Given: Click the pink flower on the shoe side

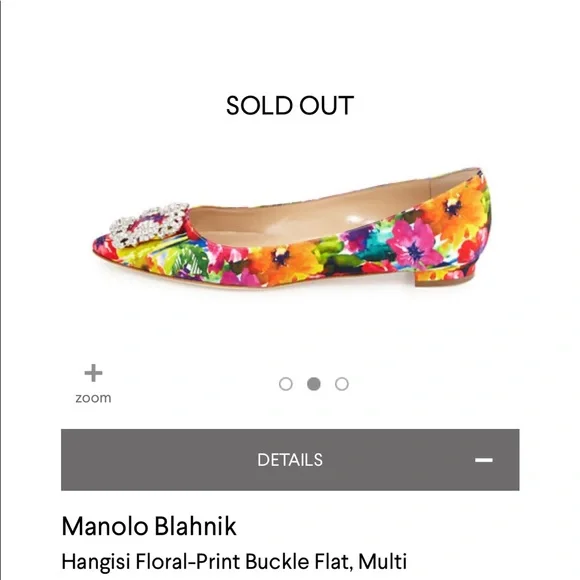Looking at the screenshot, I should [x=414, y=244].
